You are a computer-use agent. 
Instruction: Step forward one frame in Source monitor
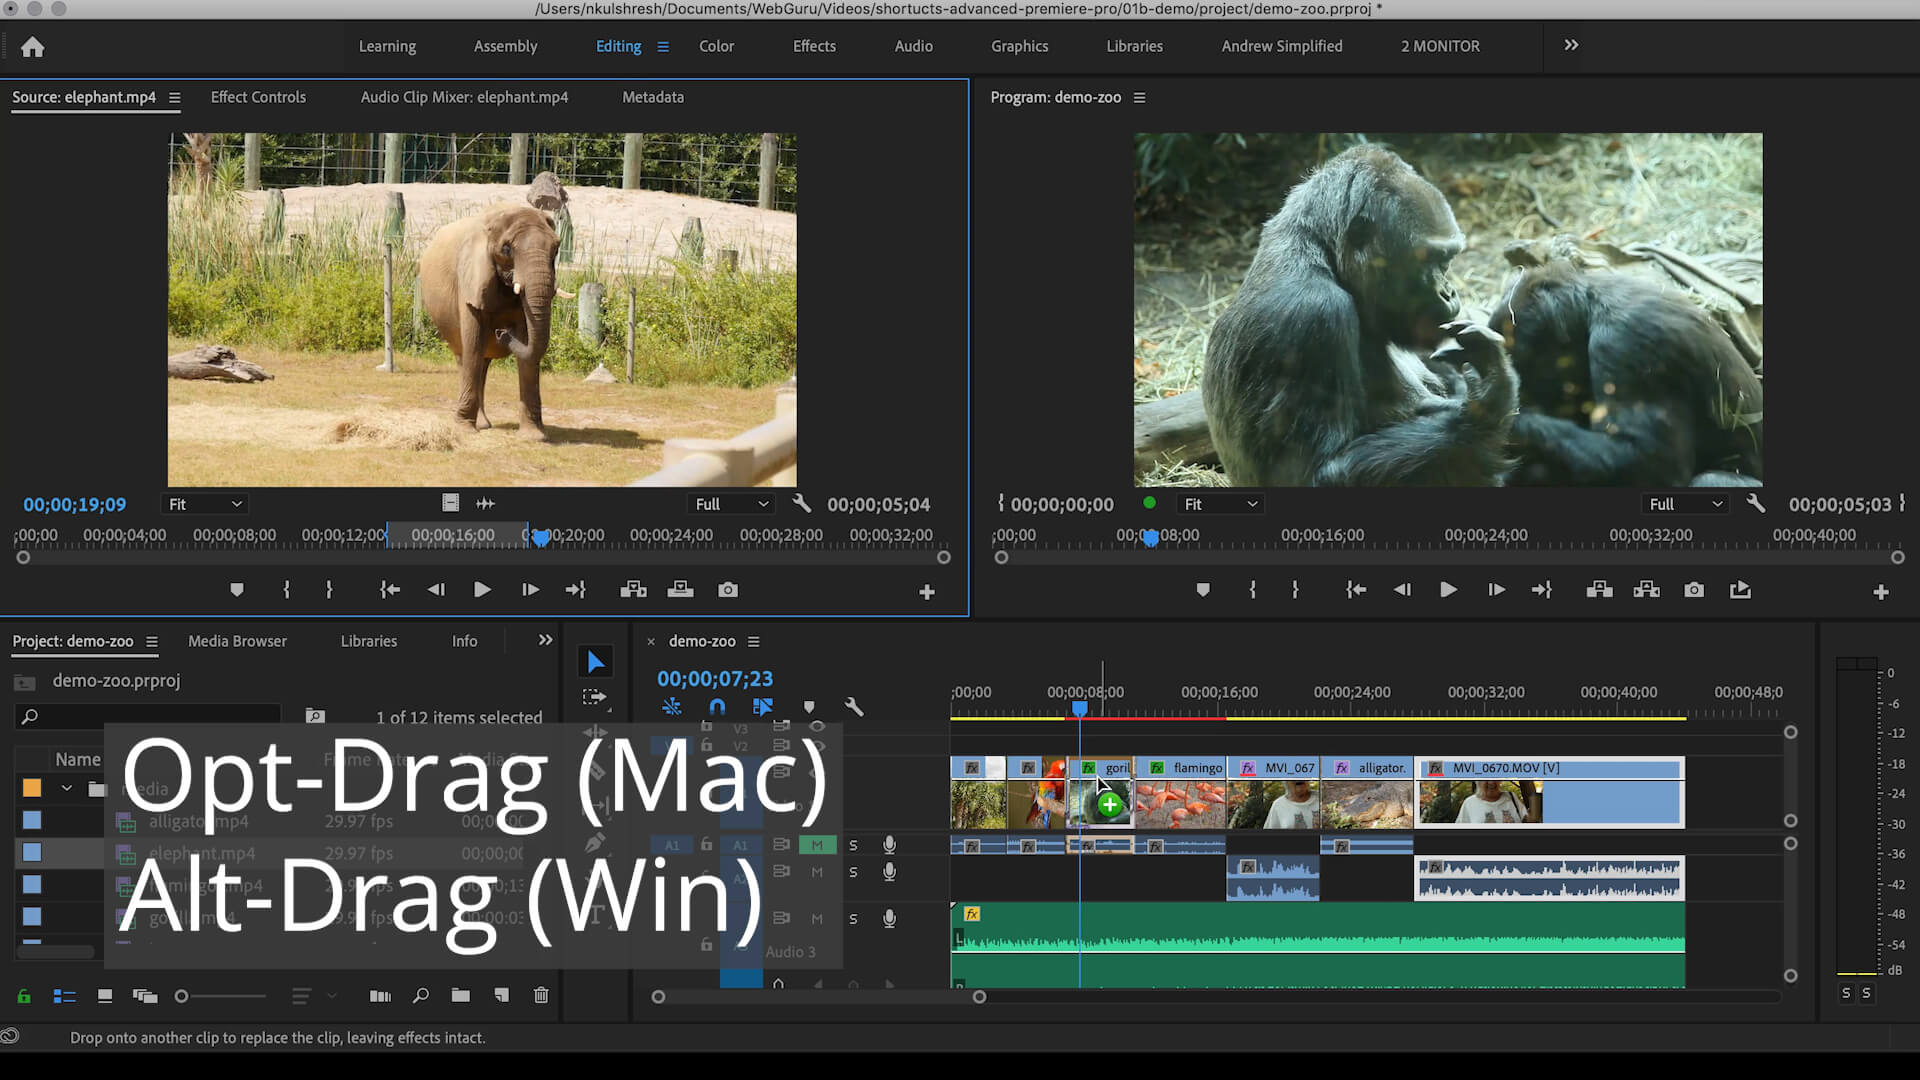pos(530,590)
